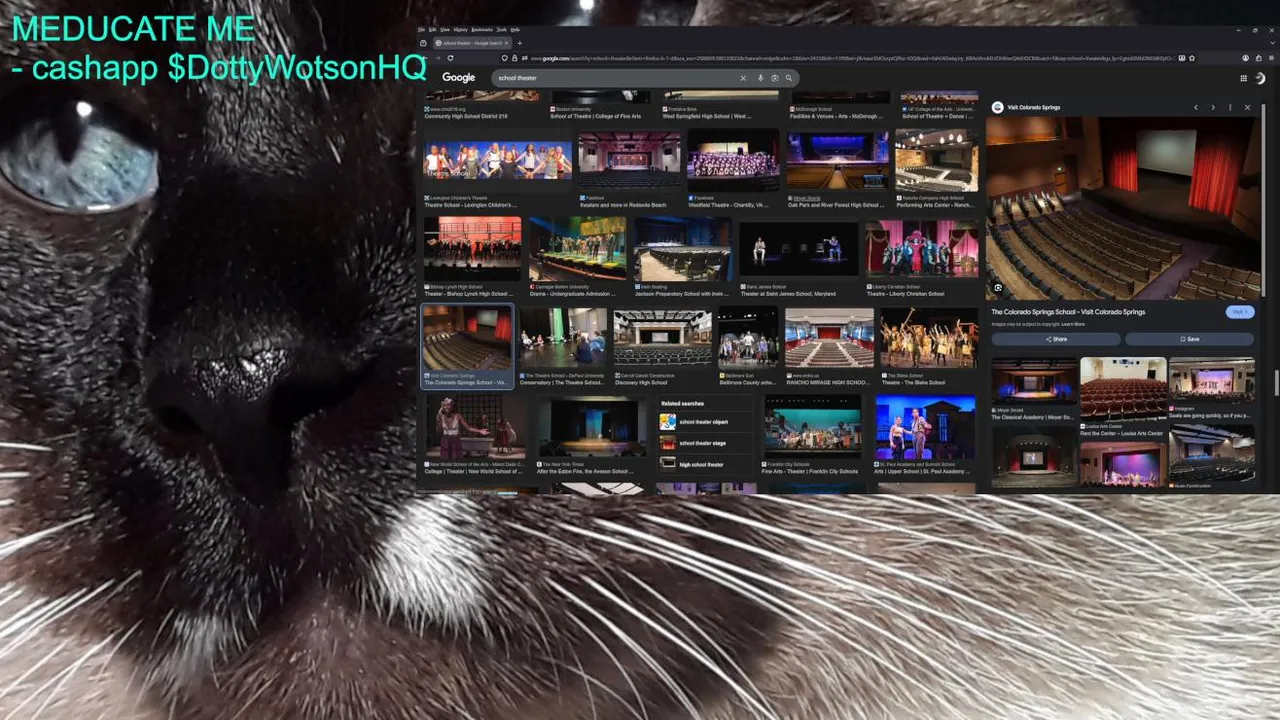Open the Discovery High School thumbnail
The image size is (1280, 720).
[662, 338]
